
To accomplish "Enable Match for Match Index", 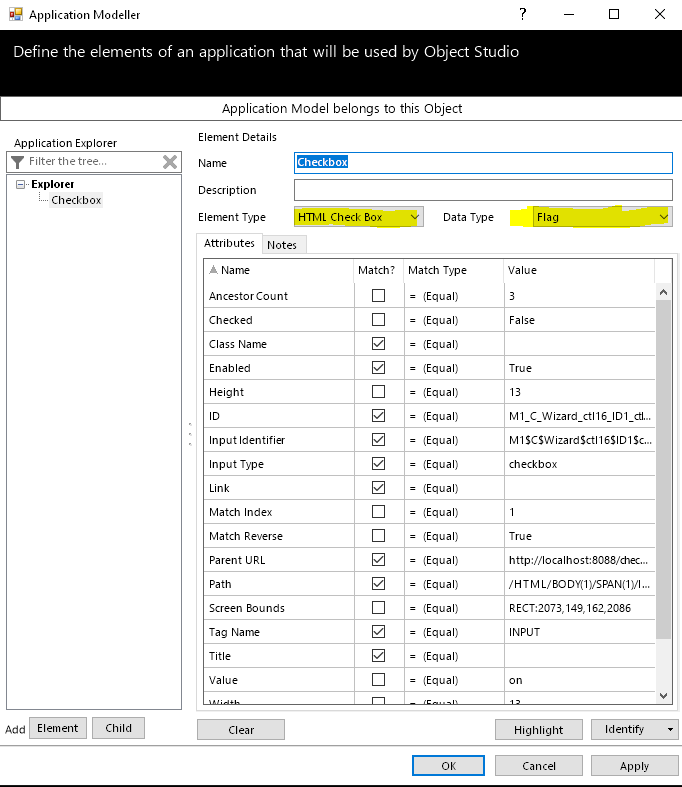I will pyautogui.click(x=378, y=511).
